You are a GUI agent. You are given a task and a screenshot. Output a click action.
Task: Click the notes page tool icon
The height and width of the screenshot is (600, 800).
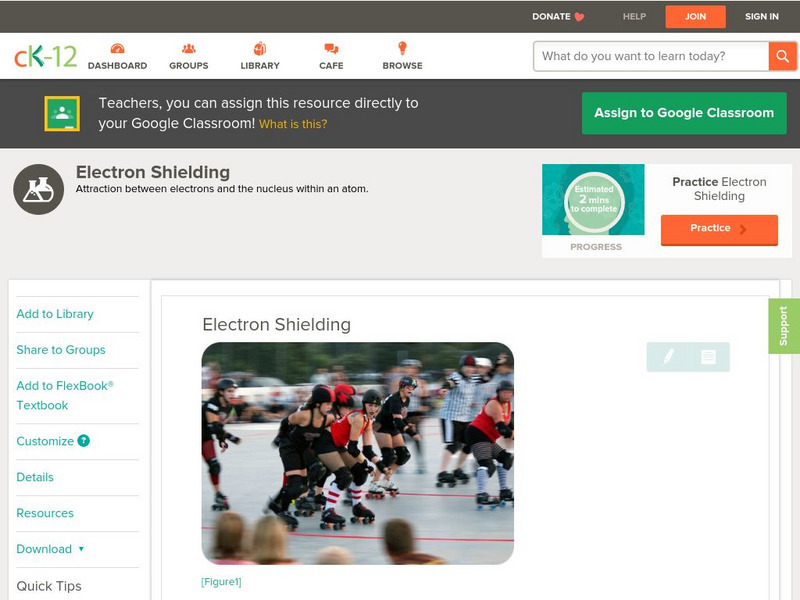point(708,357)
